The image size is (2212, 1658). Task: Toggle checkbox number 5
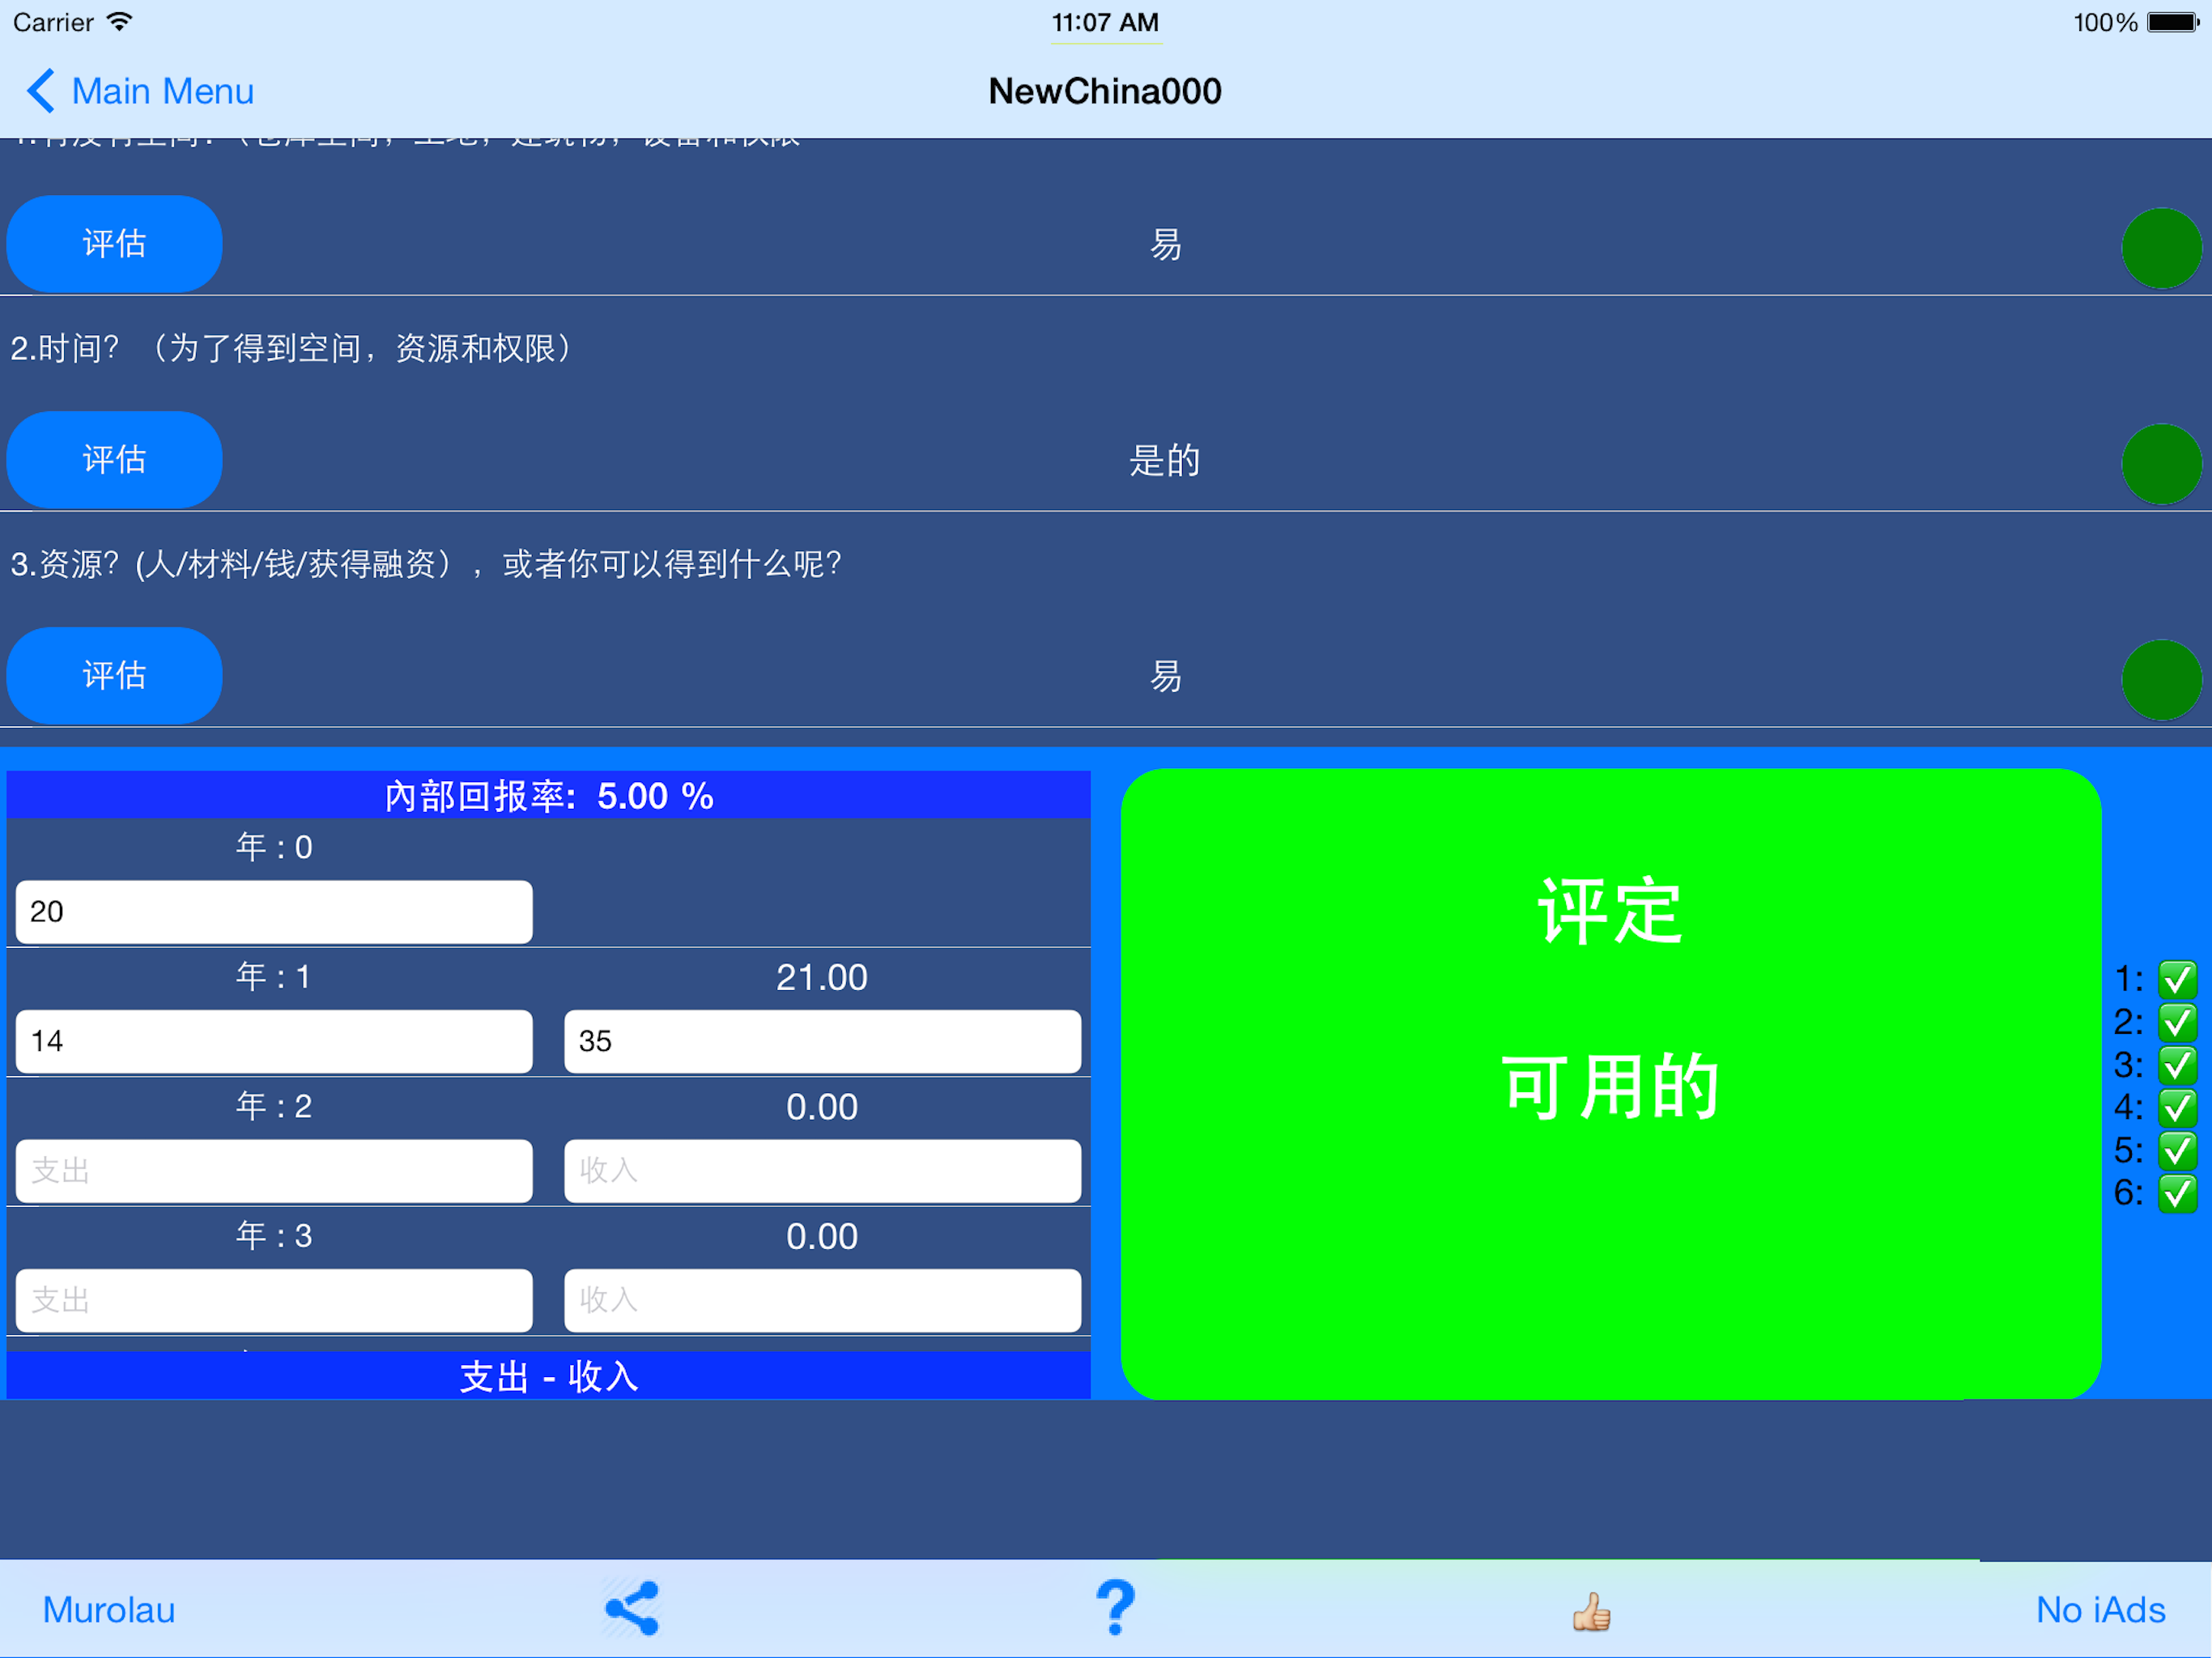pos(2177,1151)
